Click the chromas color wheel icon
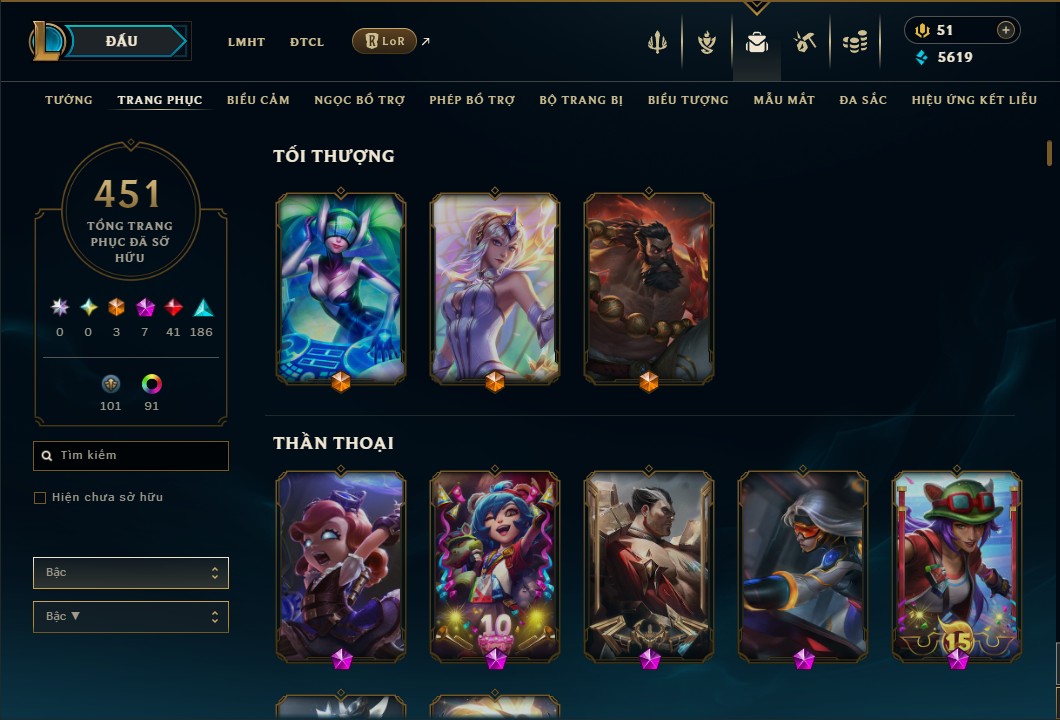This screenshot has width=1060, height=720. [151, 384]
